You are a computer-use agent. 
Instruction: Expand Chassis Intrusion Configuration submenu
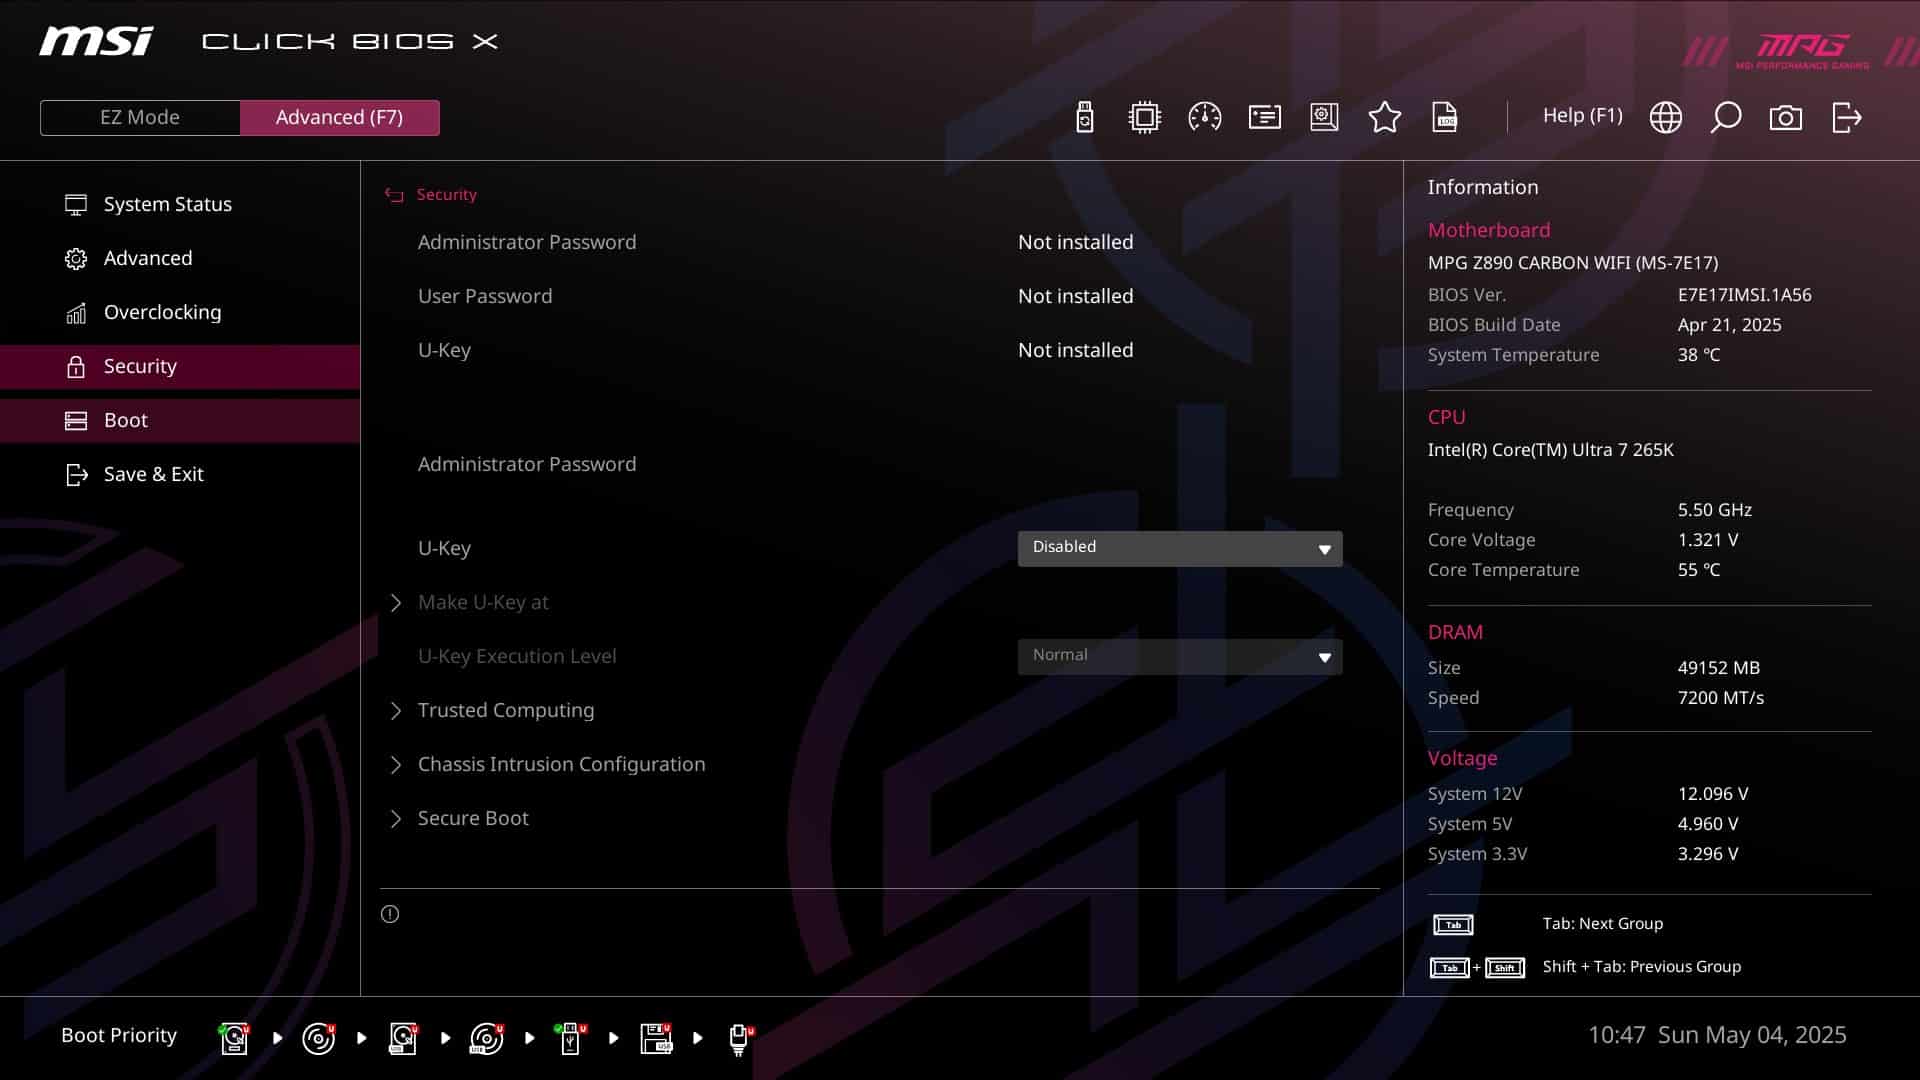547,764
